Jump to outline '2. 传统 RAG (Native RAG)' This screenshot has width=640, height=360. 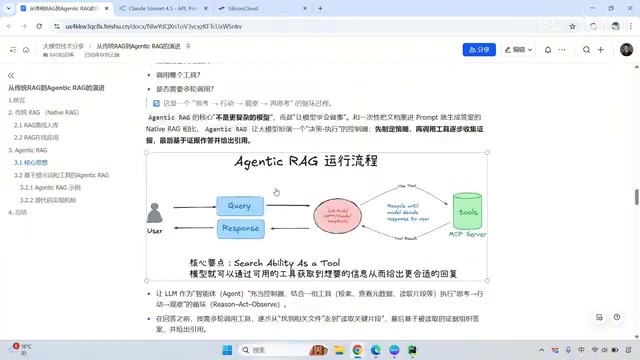[43, 112]
